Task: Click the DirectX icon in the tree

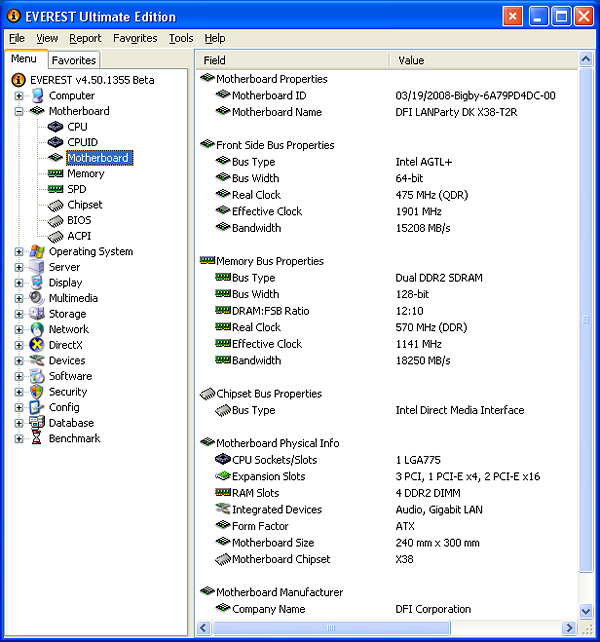Action: tap(37, 345)
